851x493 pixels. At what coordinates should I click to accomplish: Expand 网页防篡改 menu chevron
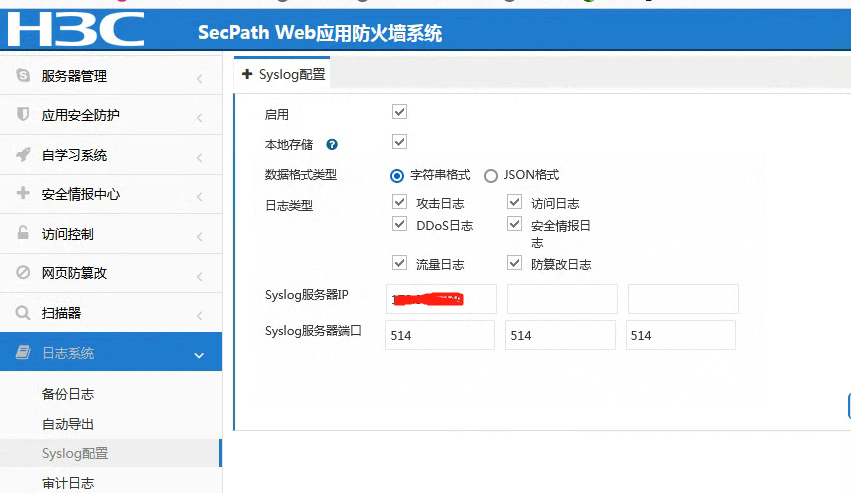(x=199, y=276)
